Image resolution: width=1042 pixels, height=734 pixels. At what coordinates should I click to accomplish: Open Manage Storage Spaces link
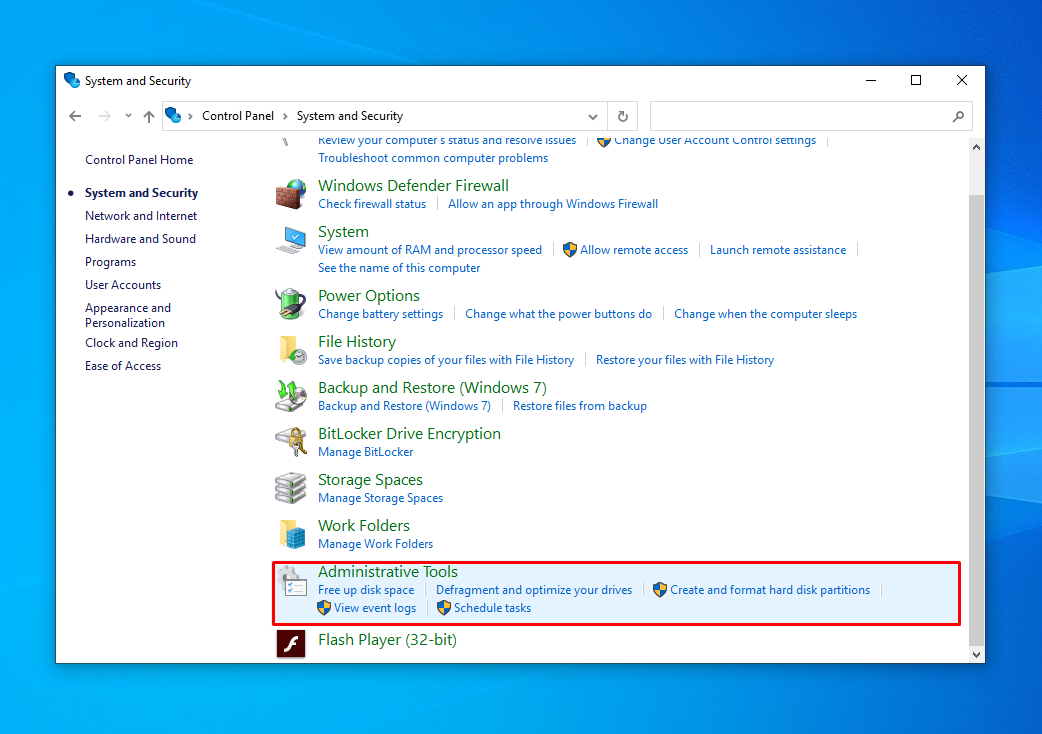(x=381, y=498)
